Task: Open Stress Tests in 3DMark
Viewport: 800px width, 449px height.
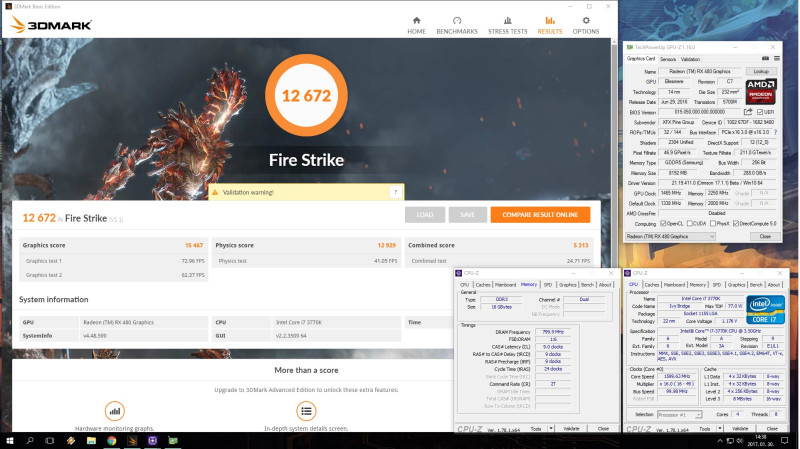Action: coord(508,26)
